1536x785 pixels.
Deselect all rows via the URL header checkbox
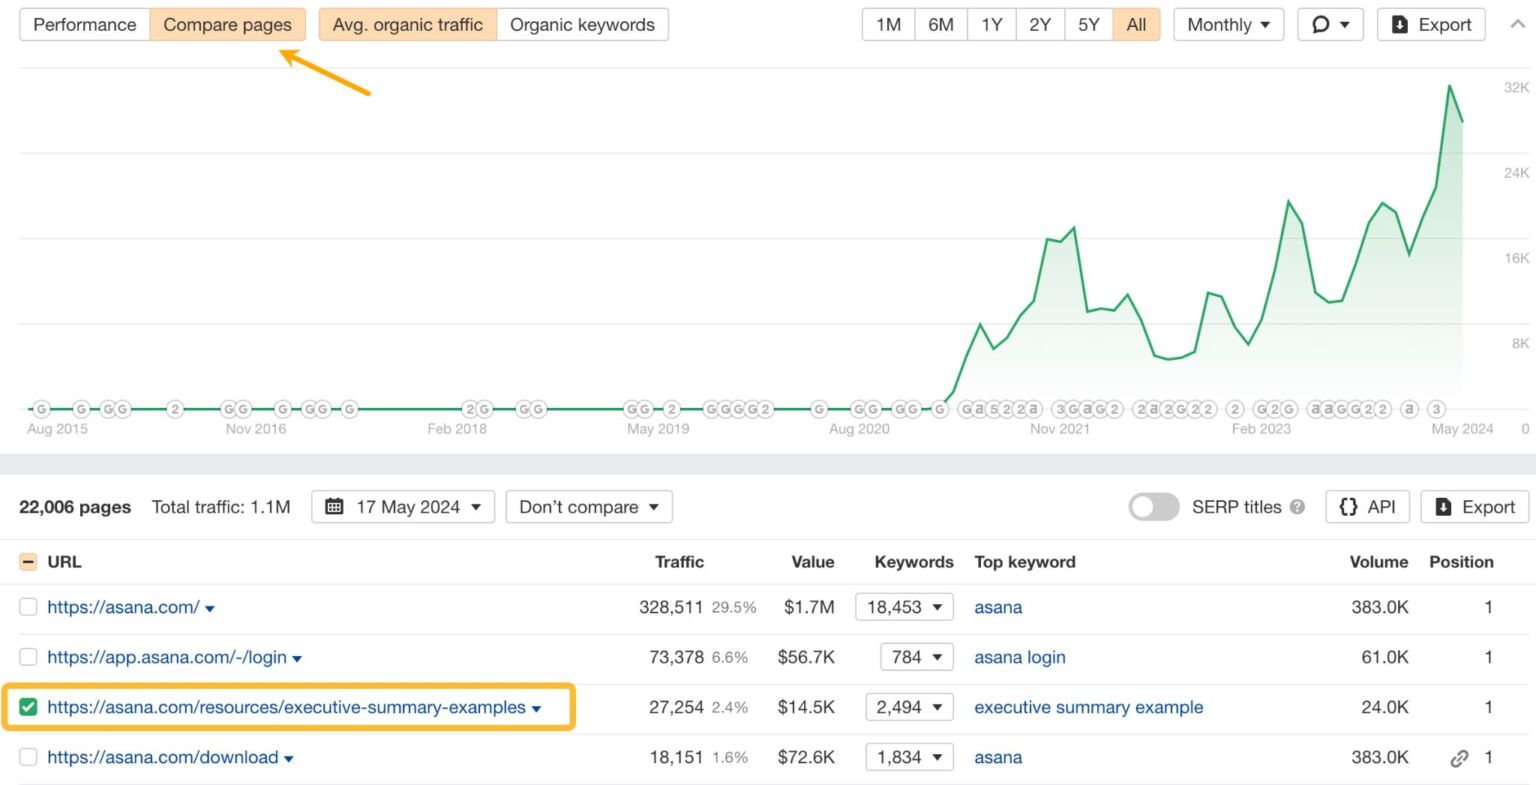pyautogui.click(x=28, y=561)
